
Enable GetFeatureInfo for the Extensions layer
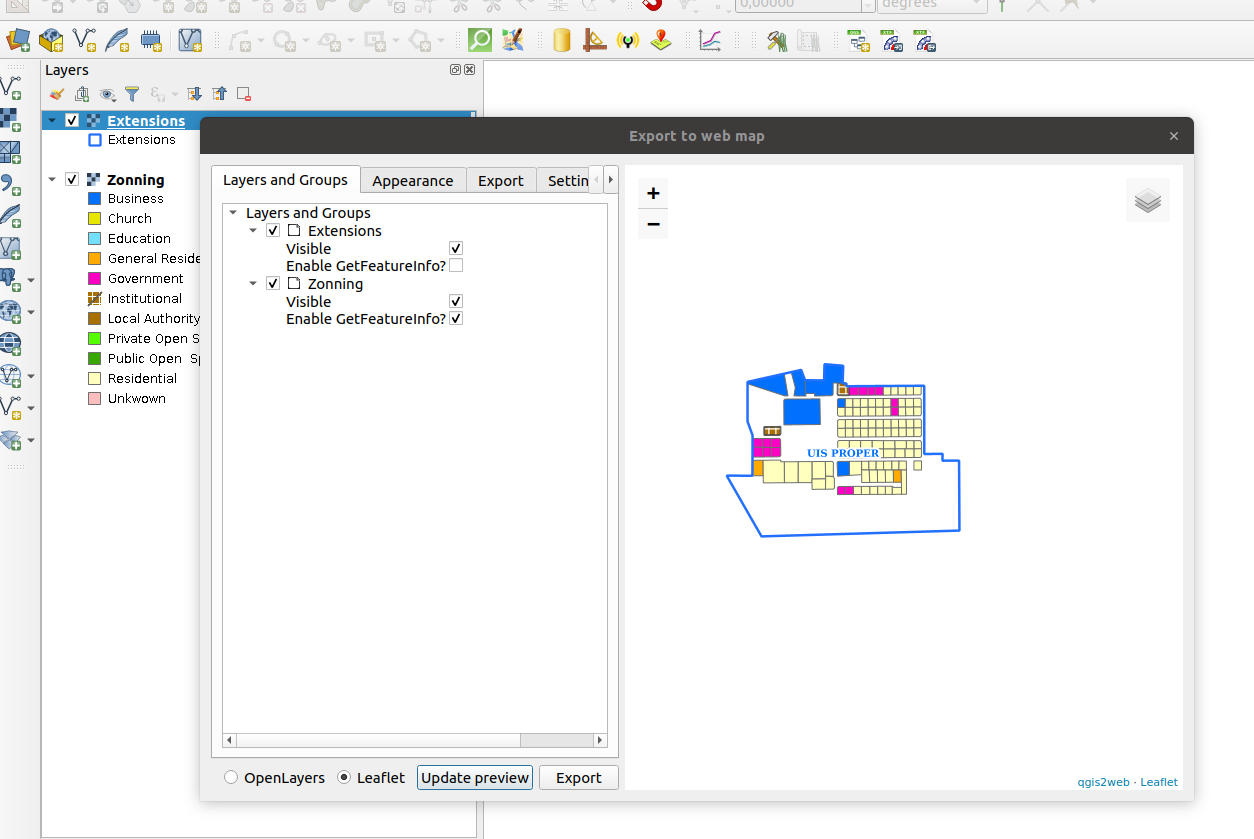(456, 265)
